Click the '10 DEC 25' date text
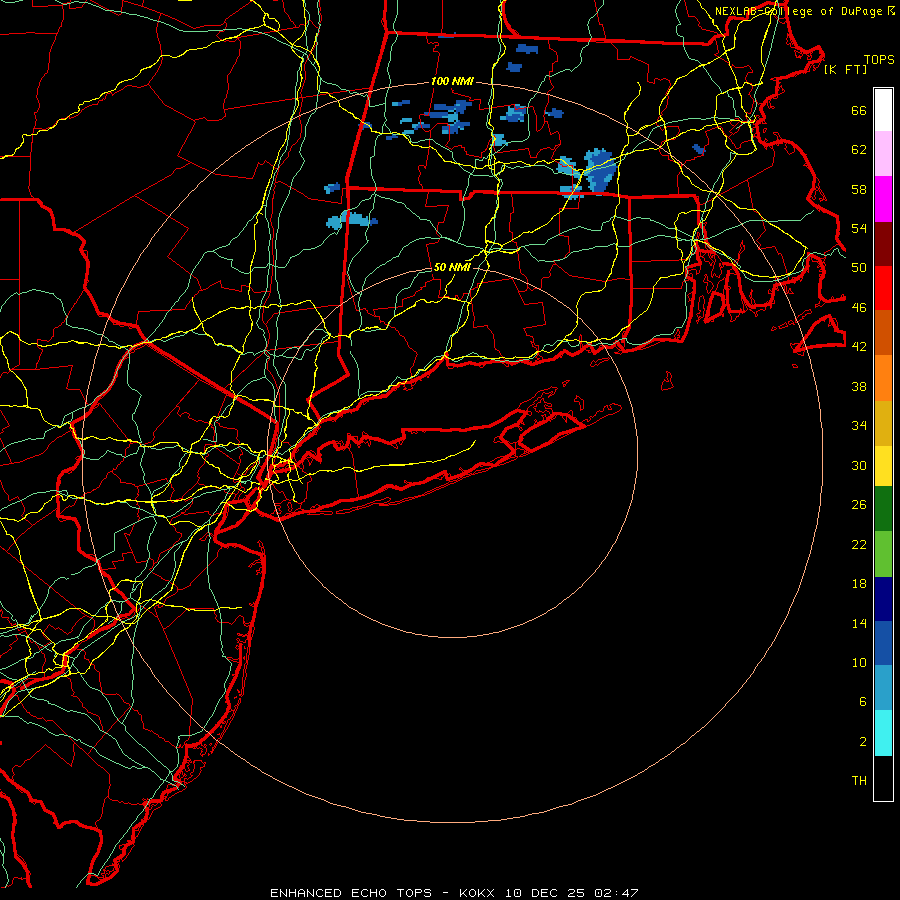The height and width of the screenshot is (900, 900). [545, 893]
